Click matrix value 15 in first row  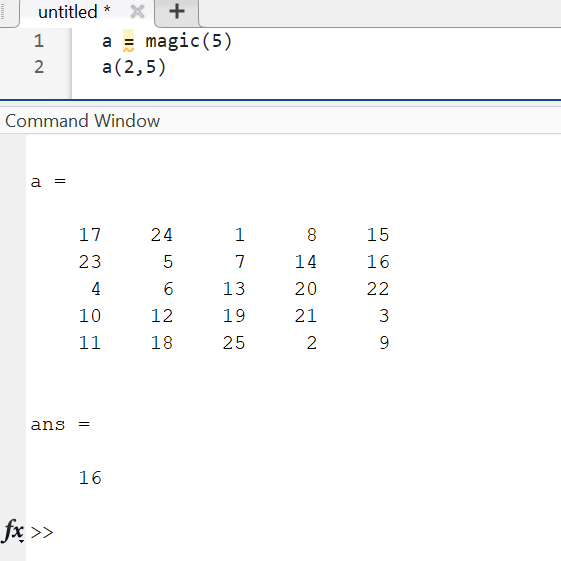click(378, 235)
